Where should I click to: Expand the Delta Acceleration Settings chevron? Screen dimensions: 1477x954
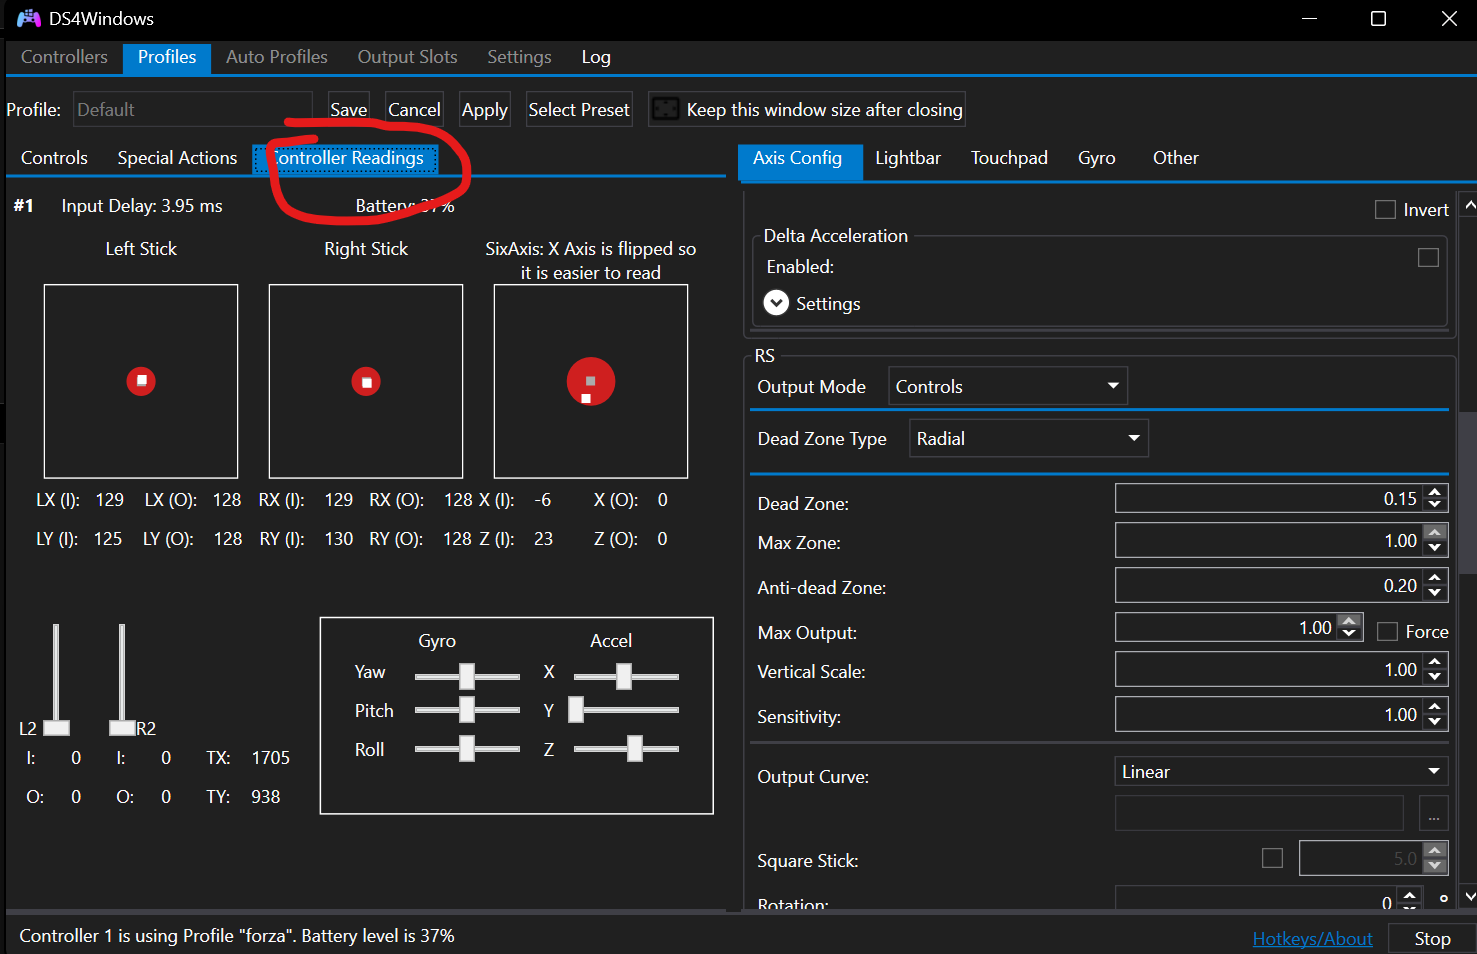pos(776,303)
